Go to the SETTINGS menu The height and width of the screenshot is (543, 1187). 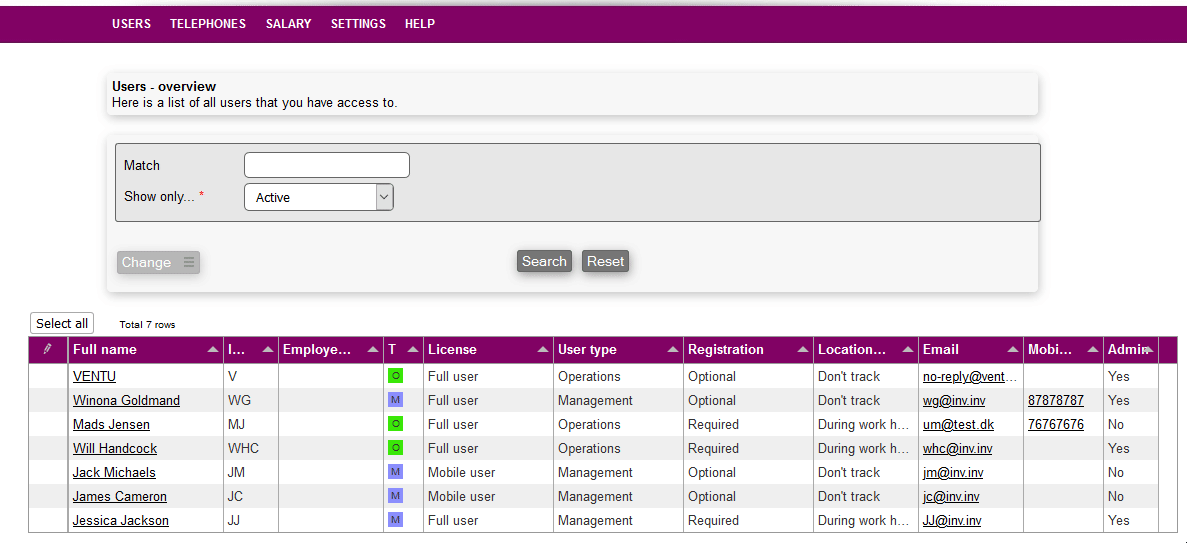(x=358, y=24)
